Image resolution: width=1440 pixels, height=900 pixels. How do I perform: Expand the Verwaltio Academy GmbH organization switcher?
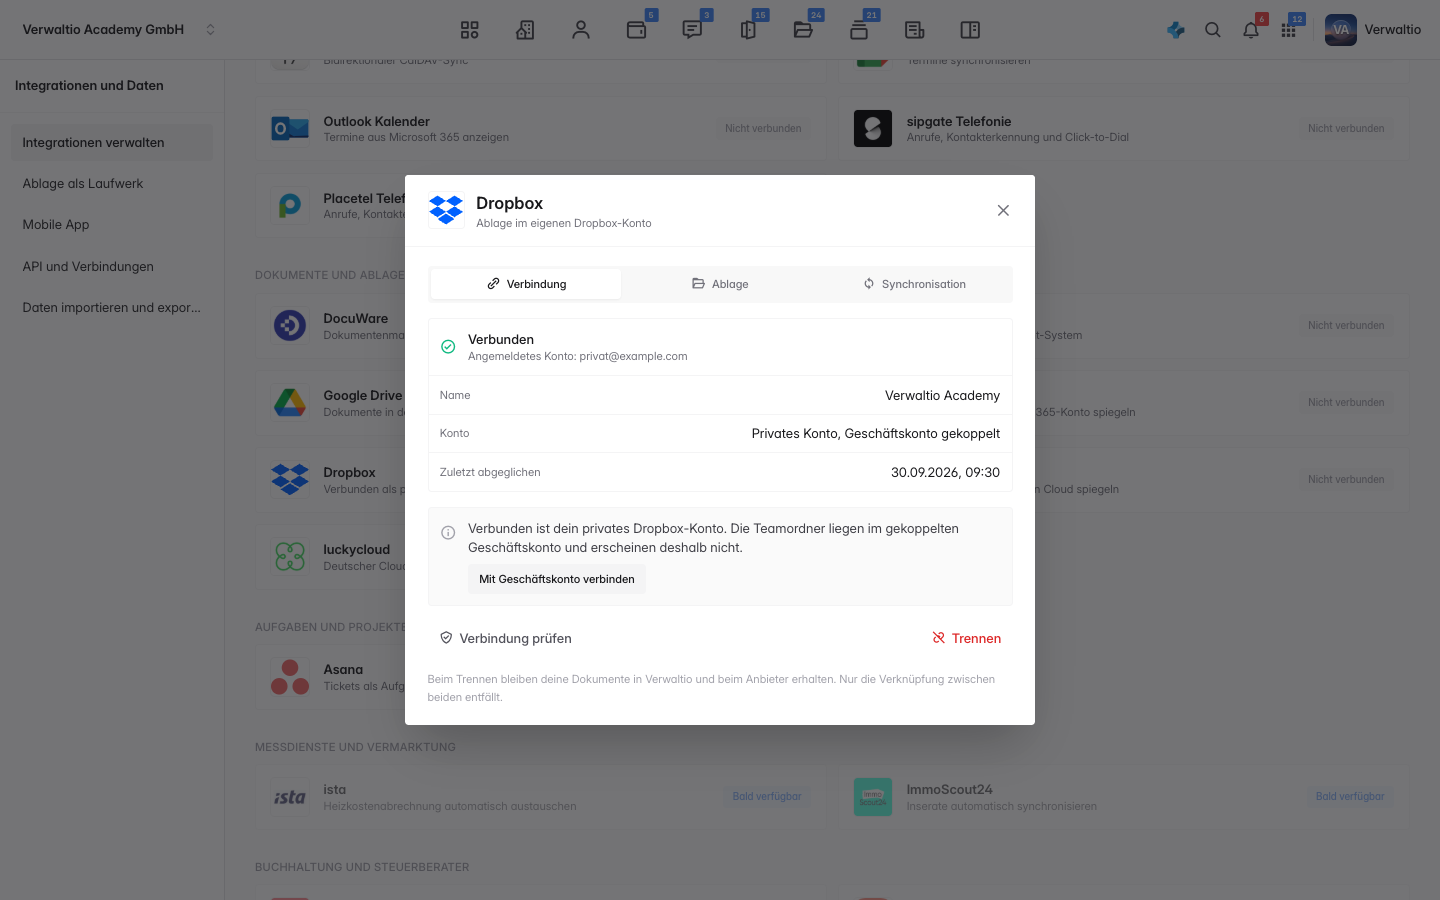pos(119,30)
